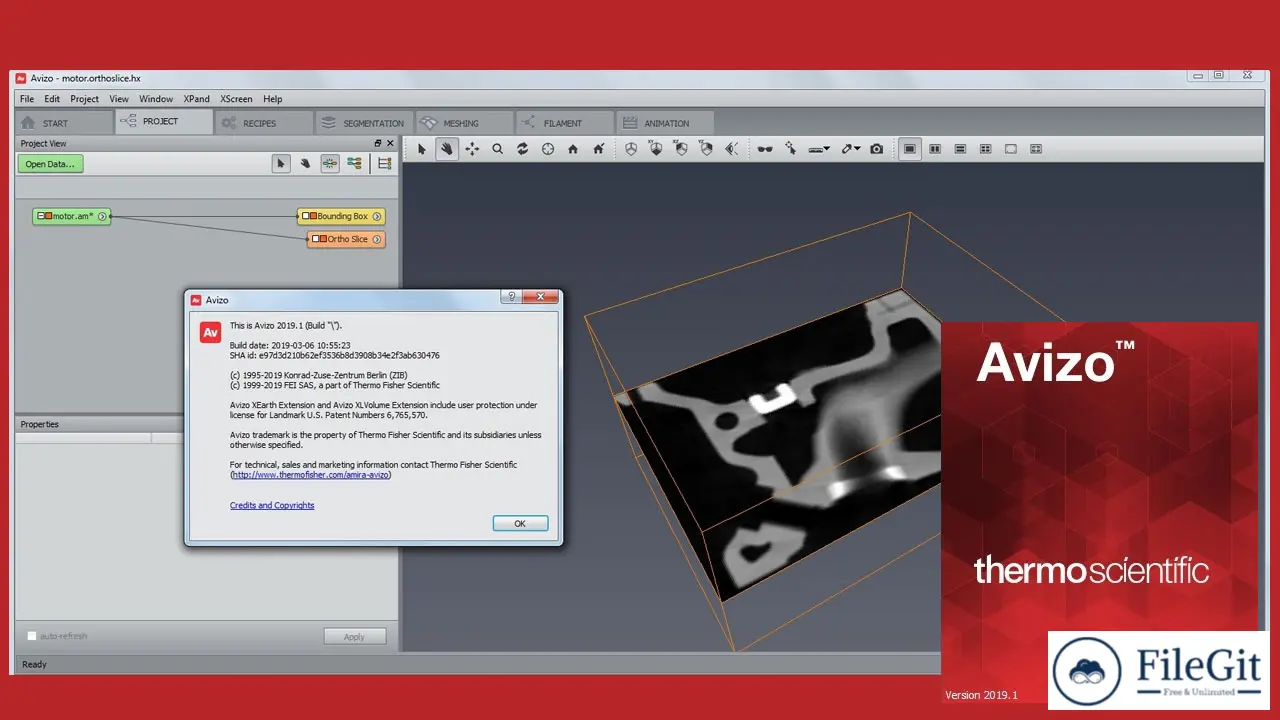Switch to four viewers layout
This screenshot has width=1280, height=720.
click(985, 149)
